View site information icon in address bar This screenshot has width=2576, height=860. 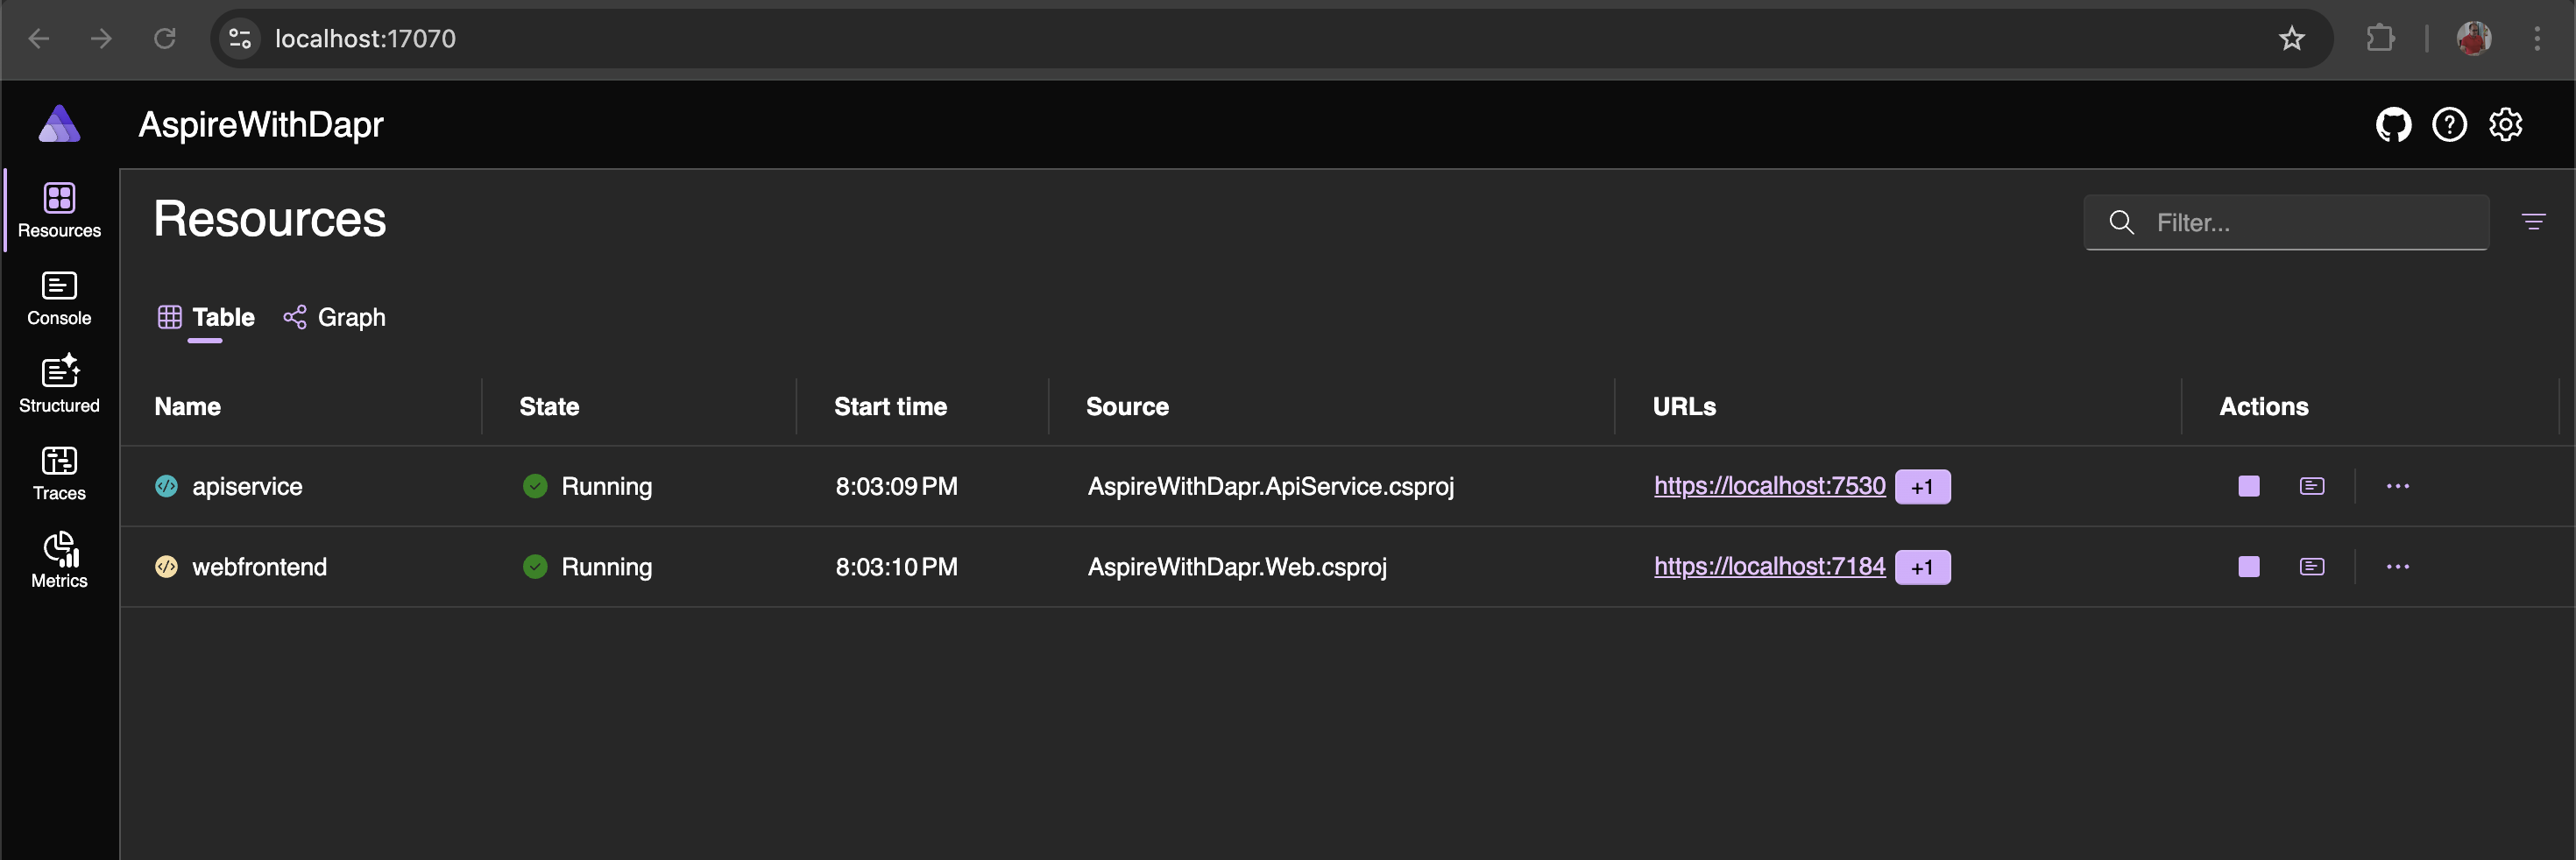click(x=240, y=39)
